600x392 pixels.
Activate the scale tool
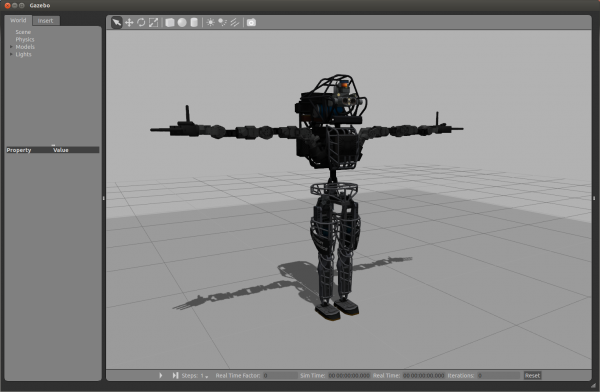tap(153, 23)
